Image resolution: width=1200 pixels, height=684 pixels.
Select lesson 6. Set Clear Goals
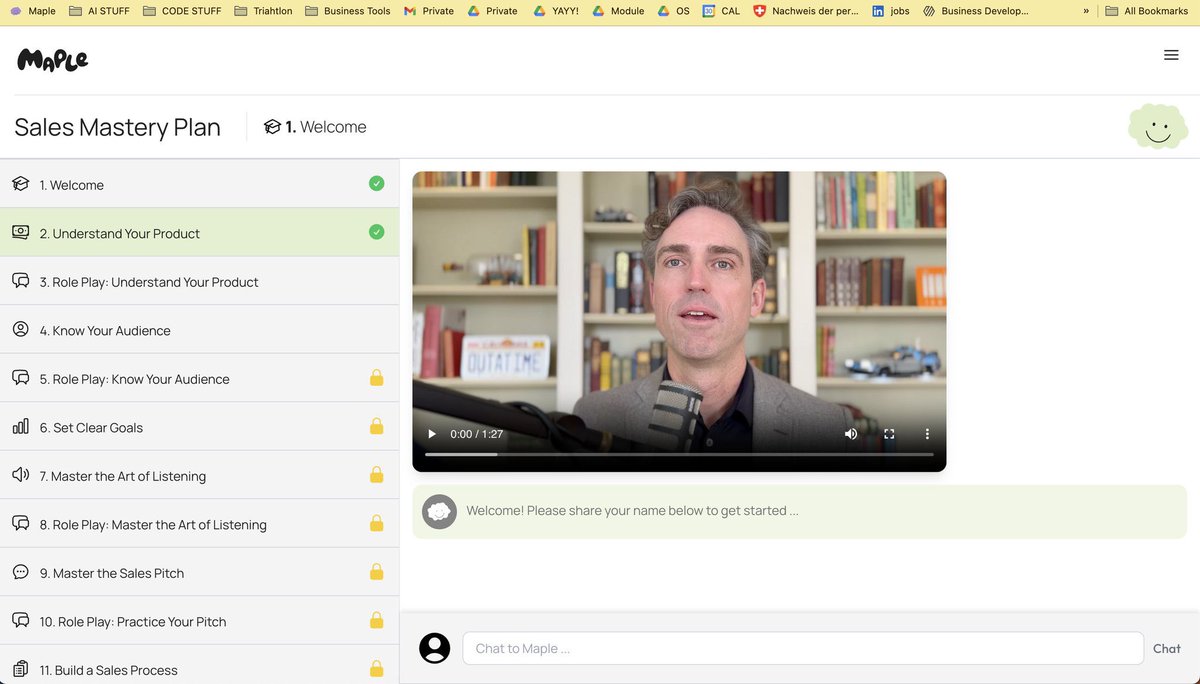coord(199,426)
